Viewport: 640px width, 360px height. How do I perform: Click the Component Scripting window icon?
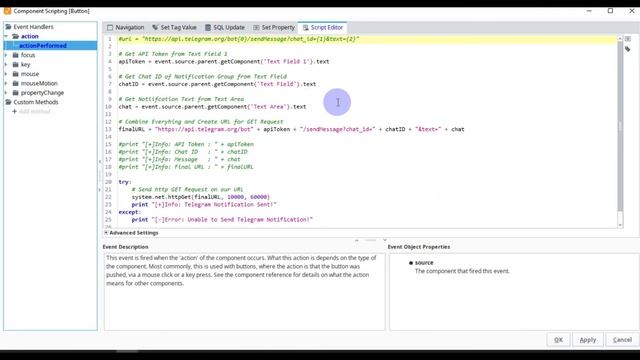click(x=7, y=11)
